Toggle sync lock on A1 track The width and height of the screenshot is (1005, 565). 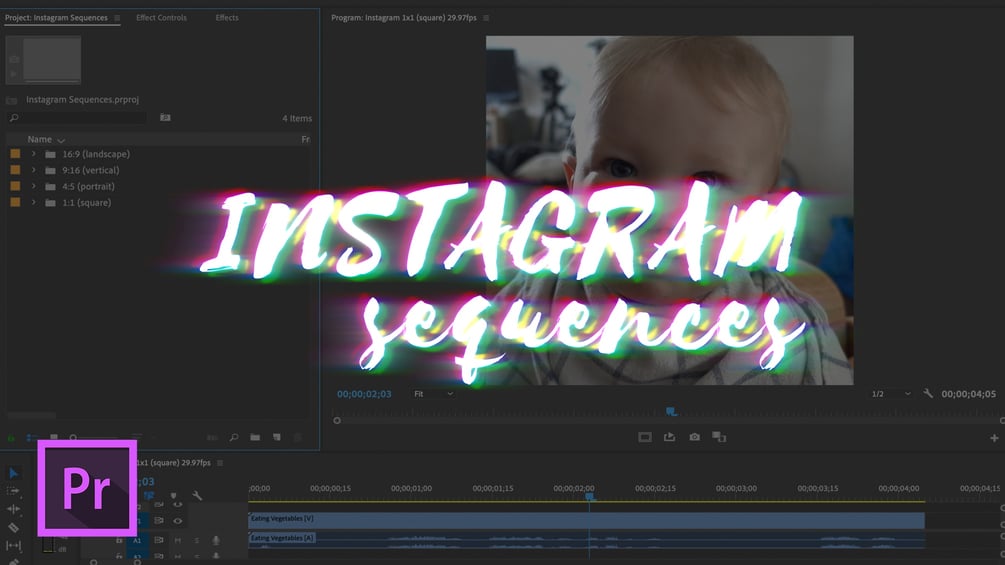(x=158, y=541)
